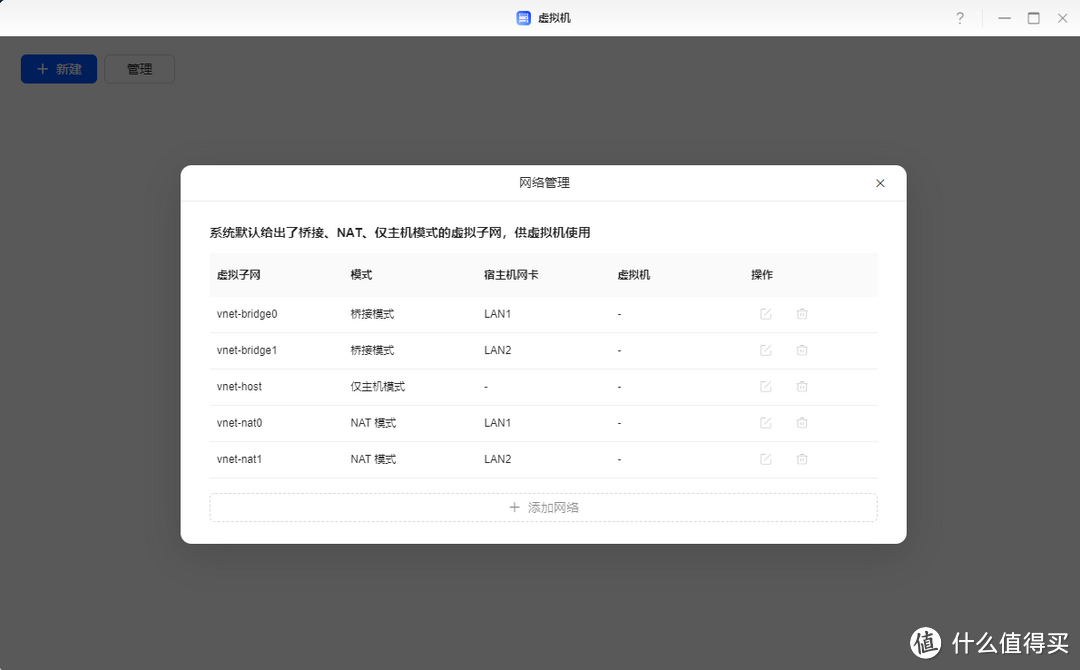Close the 网络管理 dialog
This screenshot has height=670, width=1080.
tap(879, 183)
